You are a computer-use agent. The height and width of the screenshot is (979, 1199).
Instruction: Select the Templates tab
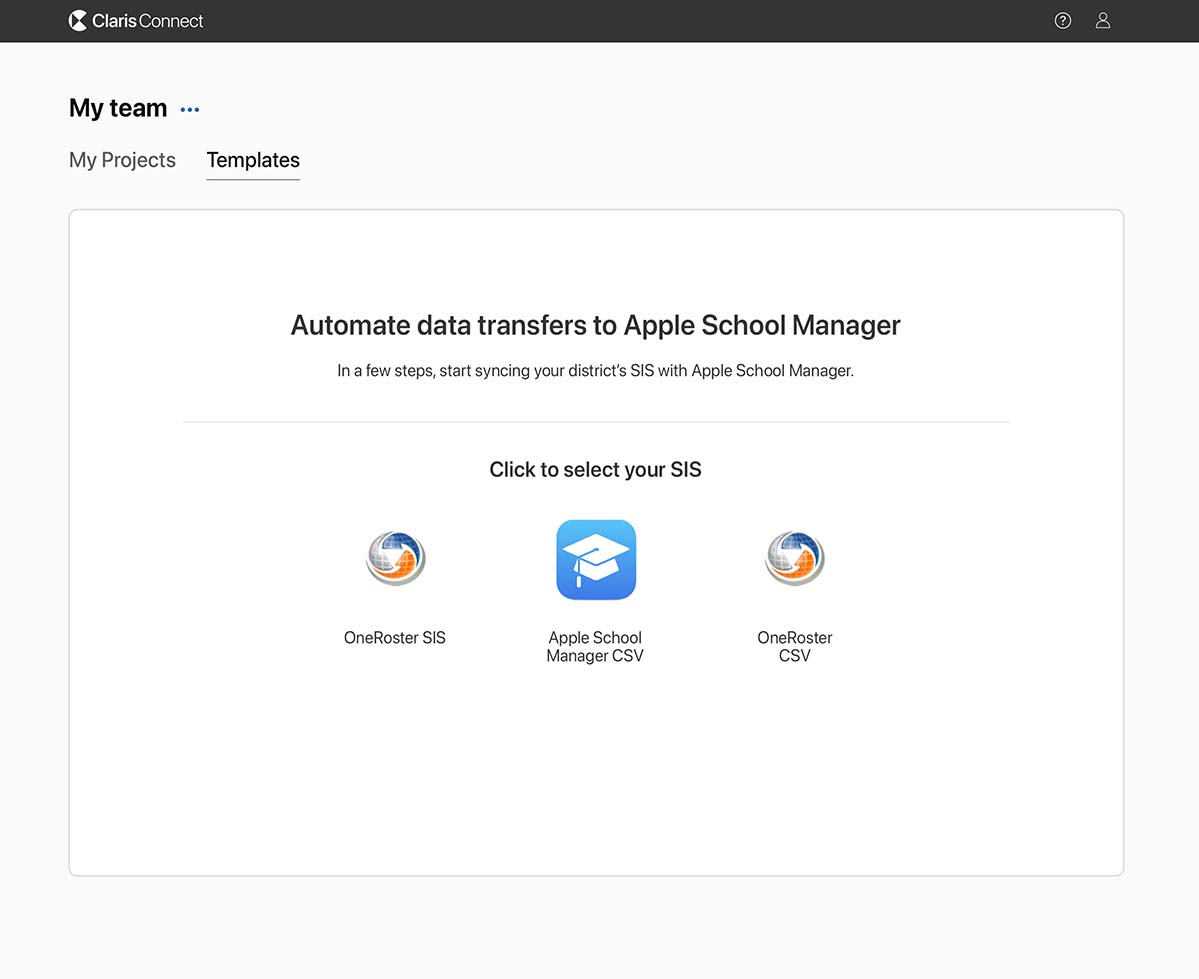point(253,160)
